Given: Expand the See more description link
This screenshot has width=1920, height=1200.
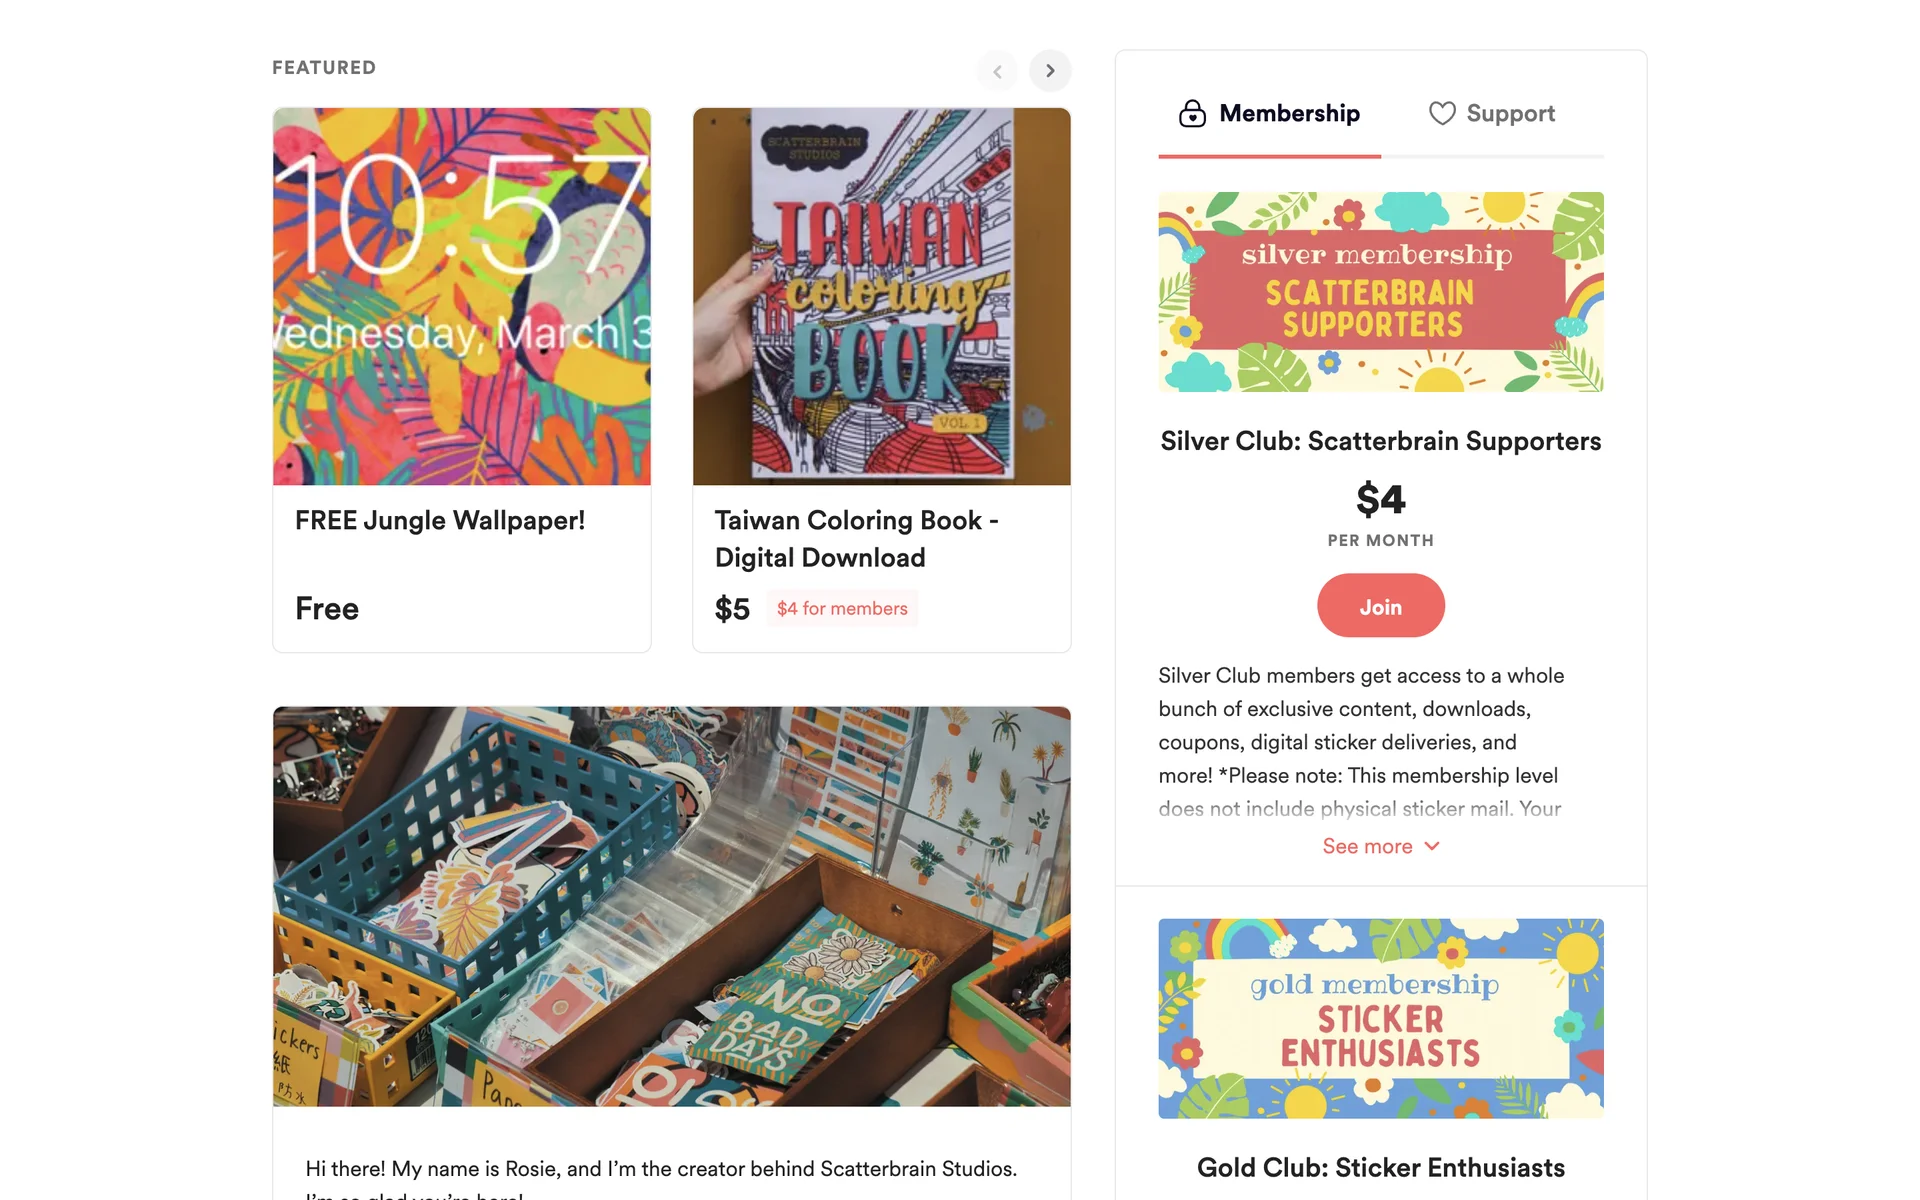Looking at the screenshot, I should coord(1367,847).
